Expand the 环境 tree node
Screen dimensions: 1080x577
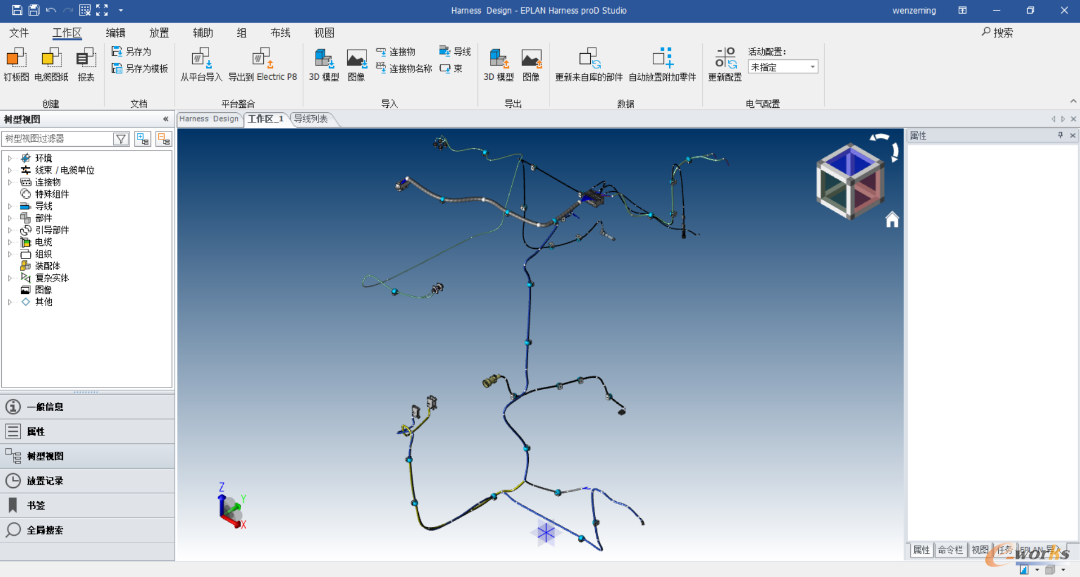(10, 158)
